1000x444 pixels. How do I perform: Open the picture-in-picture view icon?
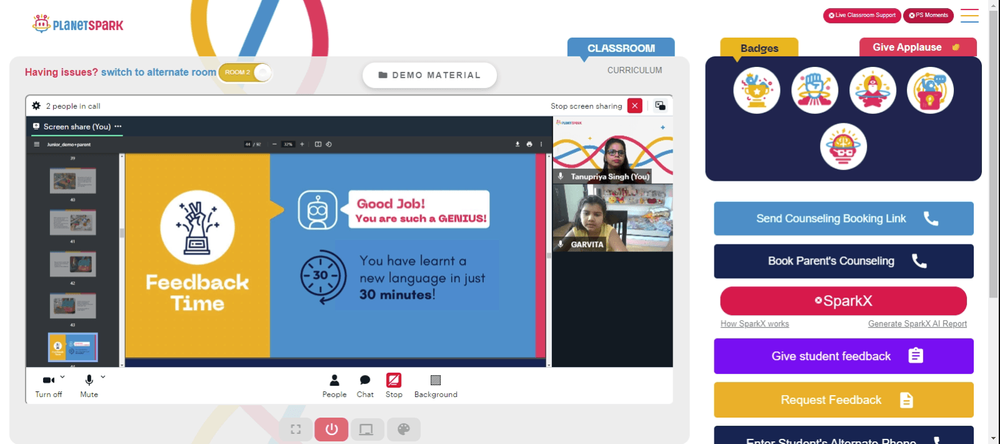(660, 106)
